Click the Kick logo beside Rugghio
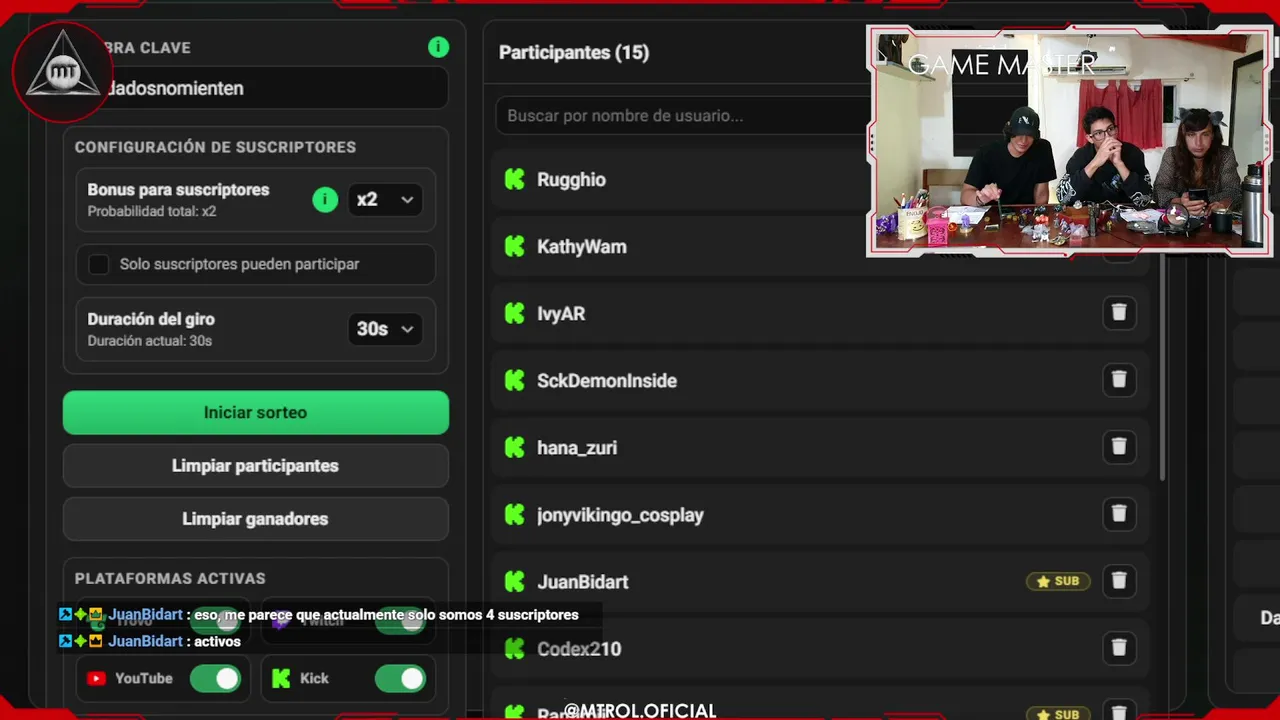The height and width of the screenshot is (720, 1280). (514, 179)
